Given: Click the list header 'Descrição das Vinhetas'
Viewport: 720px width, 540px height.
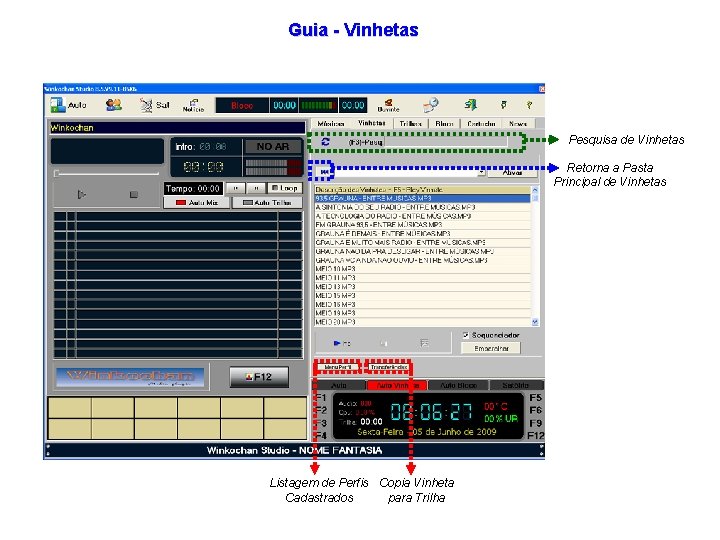Looking at the screenshot, I should (x=422, y=190).
